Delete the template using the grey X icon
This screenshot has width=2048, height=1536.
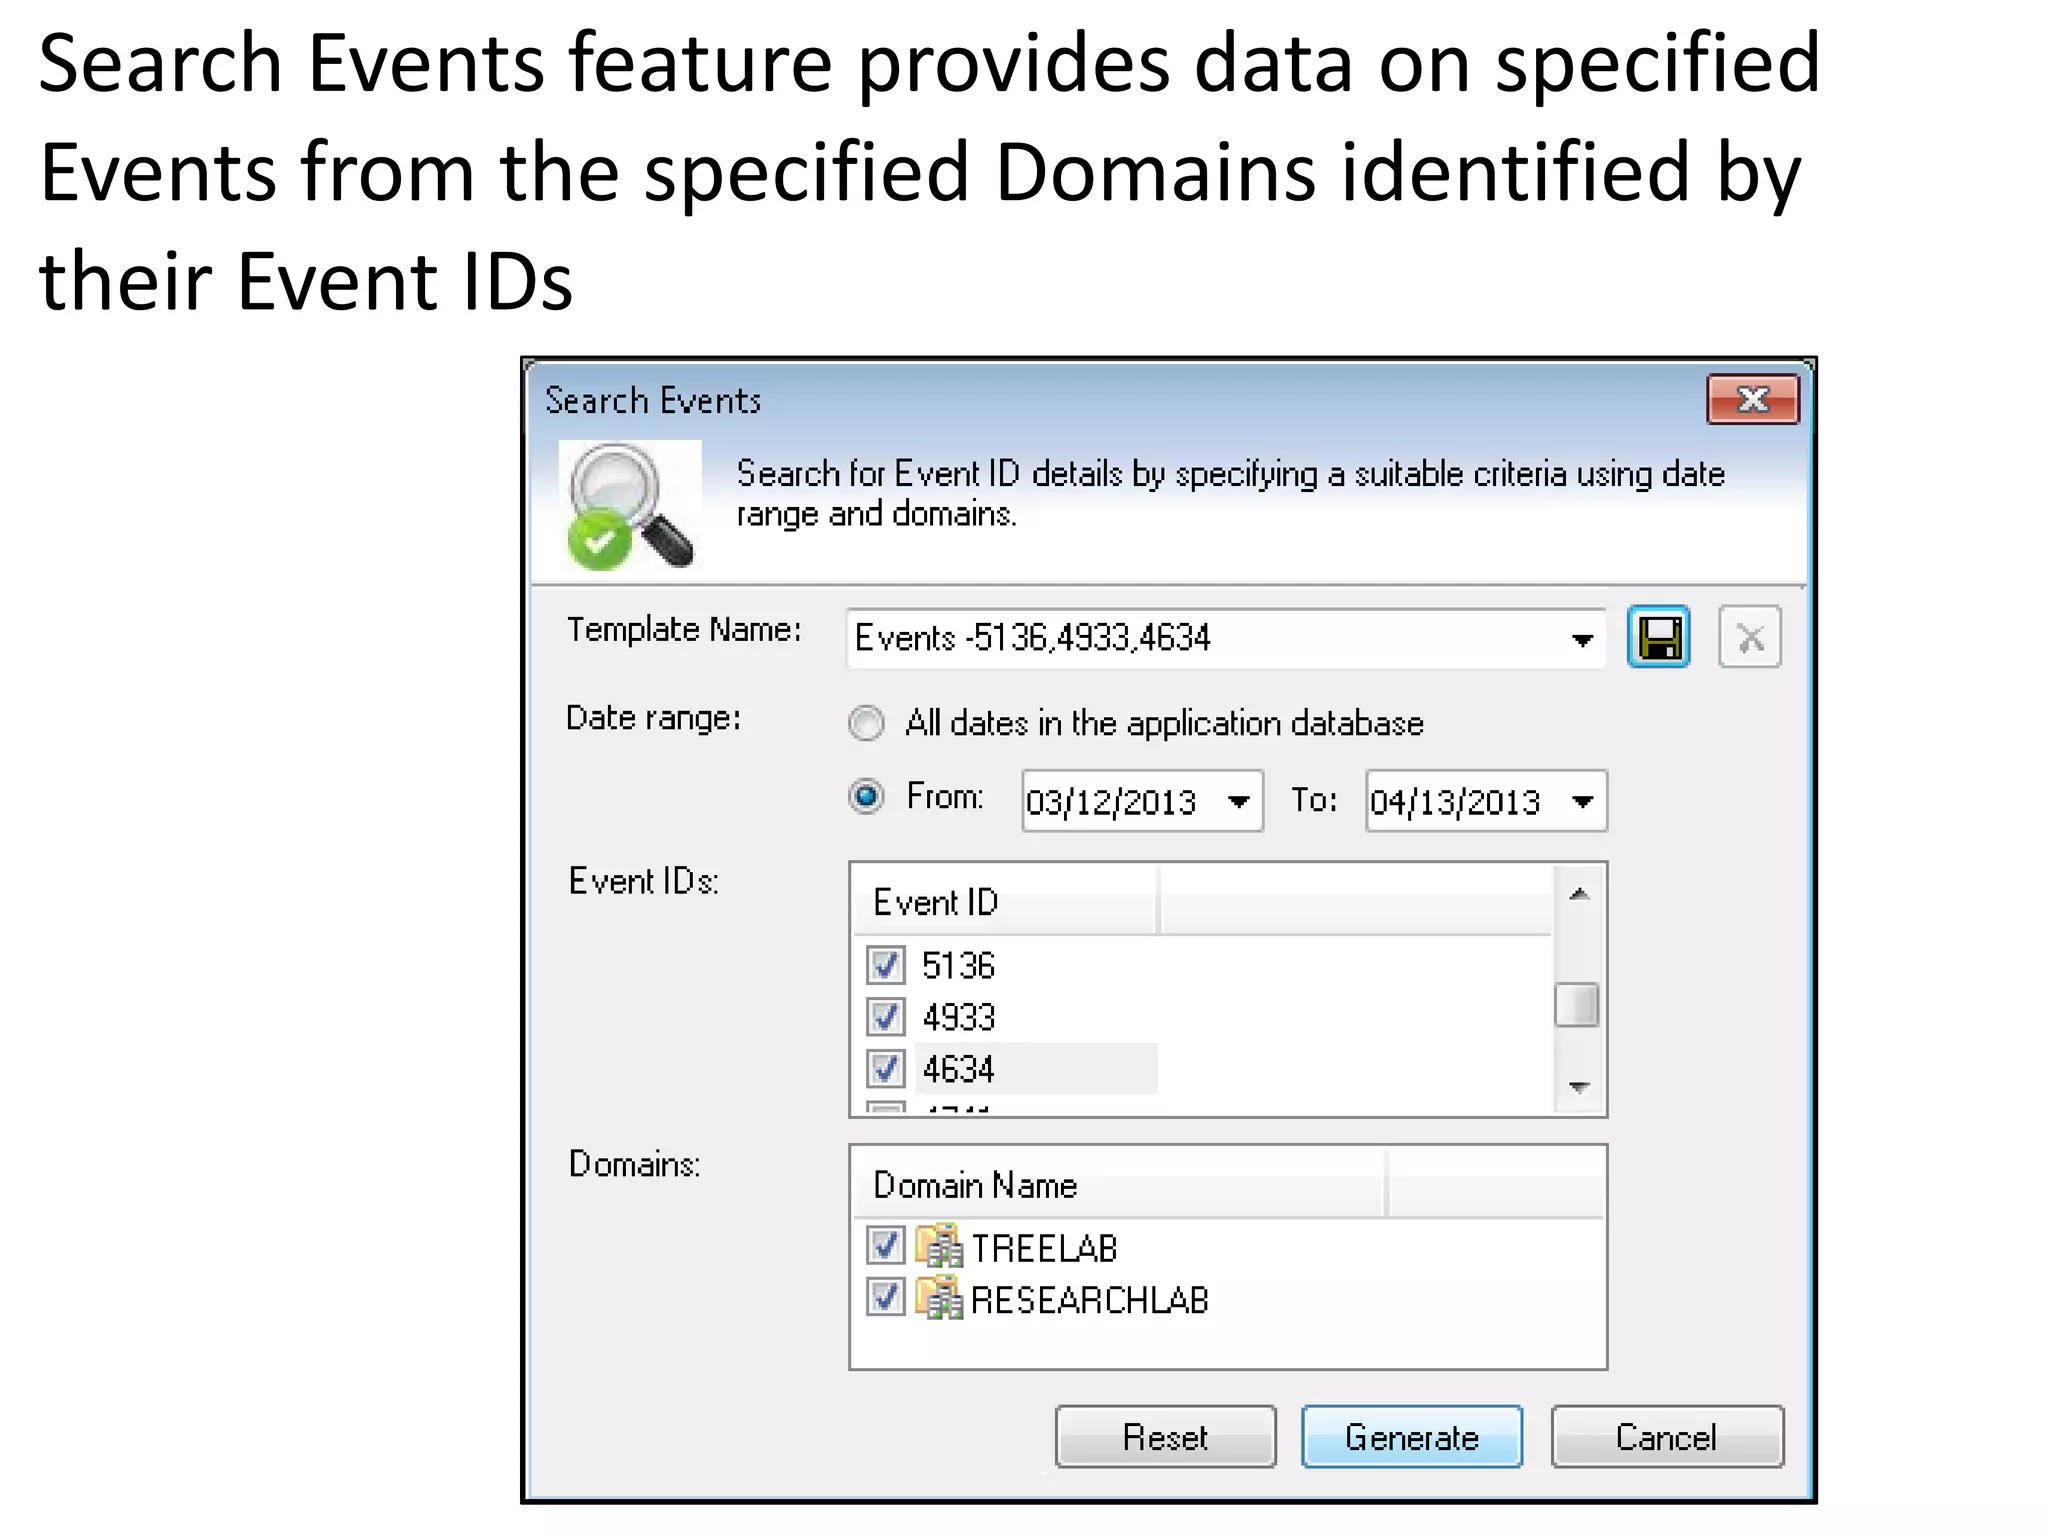[1749, 637]
